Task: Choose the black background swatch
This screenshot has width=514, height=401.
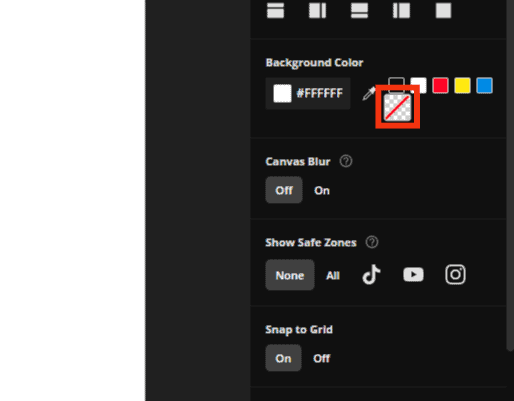Action: [x=396, y=82]
